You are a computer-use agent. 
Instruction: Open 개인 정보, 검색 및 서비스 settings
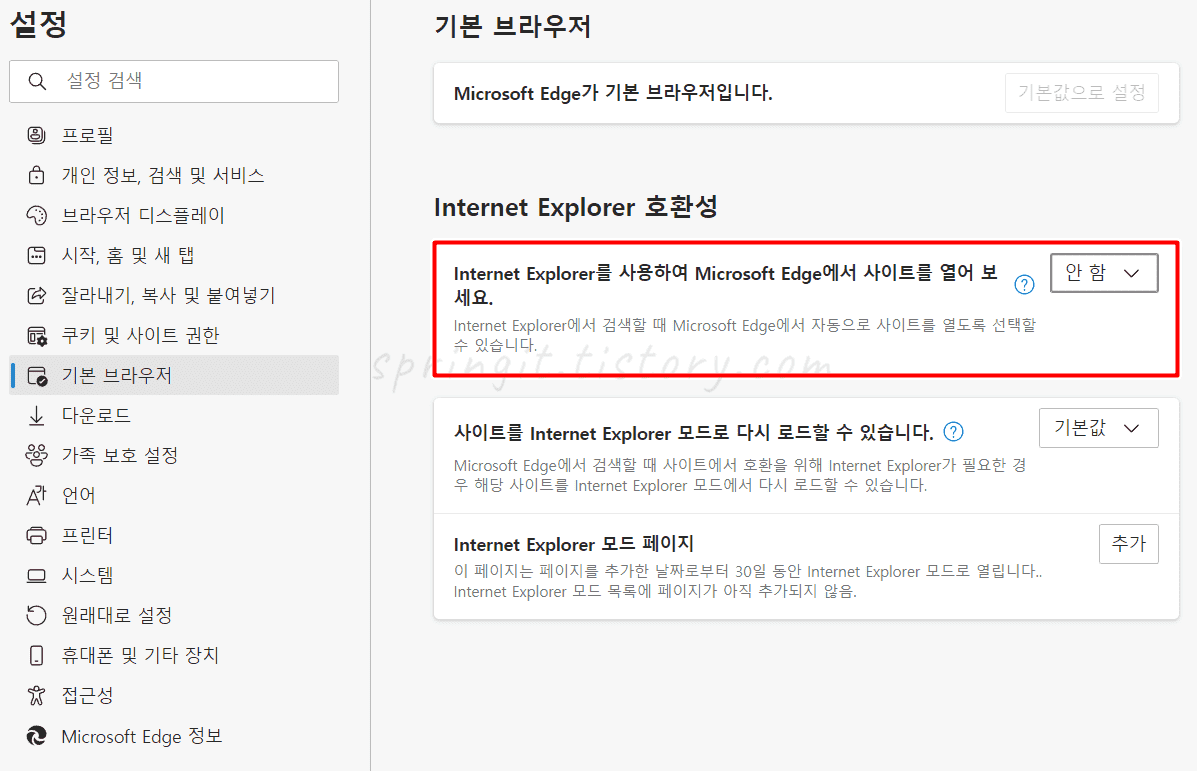[174, 176]
